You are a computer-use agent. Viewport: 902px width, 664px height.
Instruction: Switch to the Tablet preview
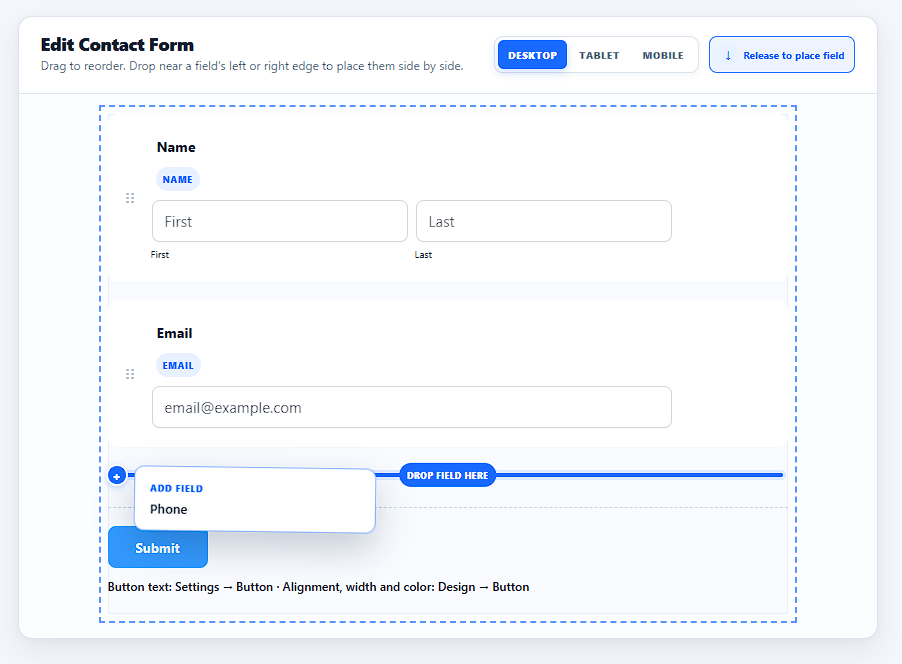pos(599,55)
